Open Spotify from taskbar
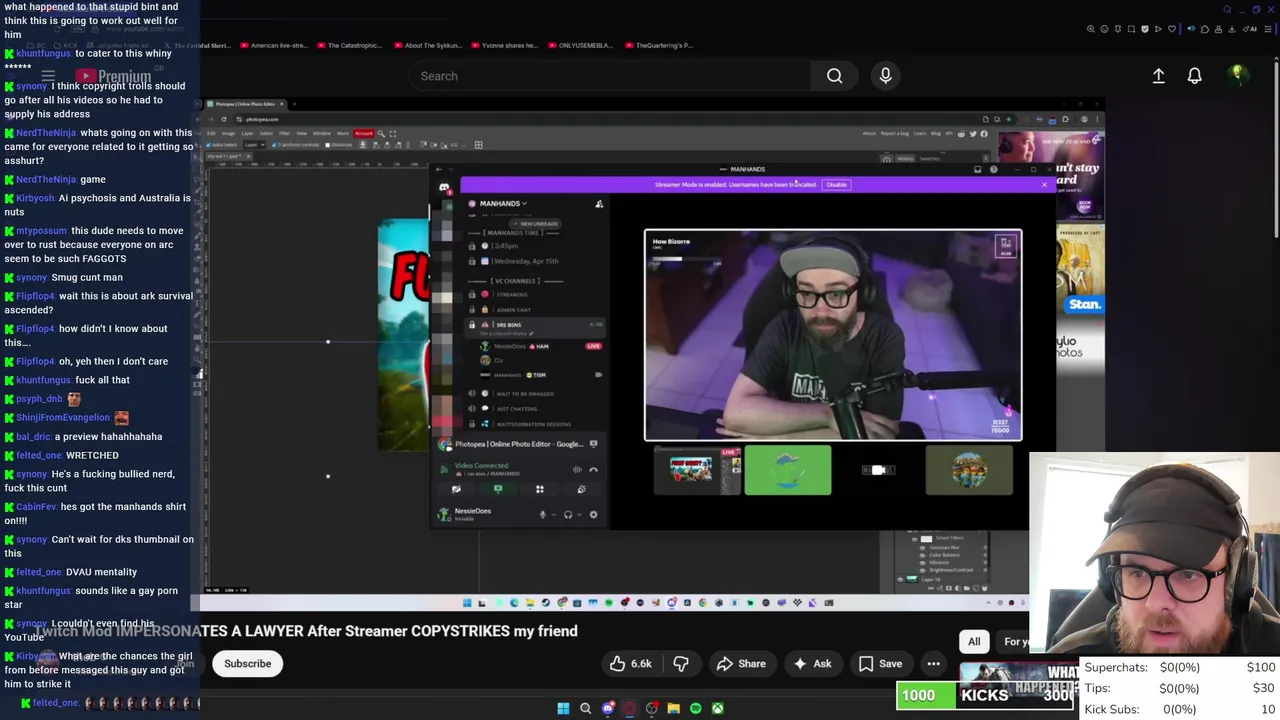This screenshot has width=1280, height=720. click(x=695, y=708)
